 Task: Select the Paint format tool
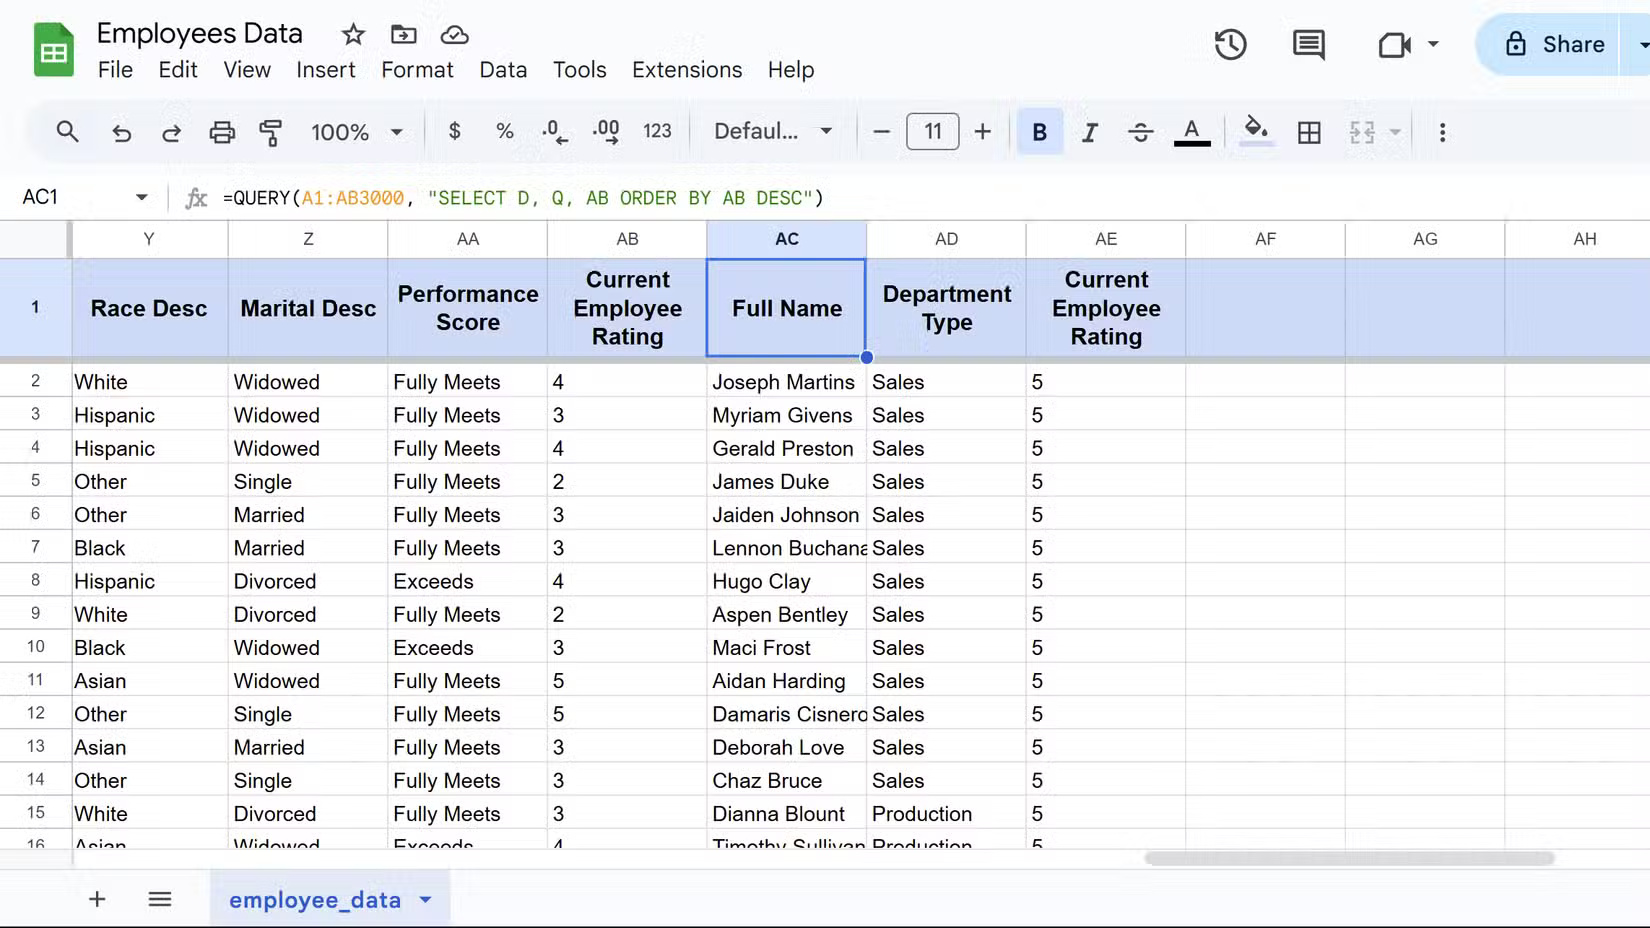click(x=271, y=131)
